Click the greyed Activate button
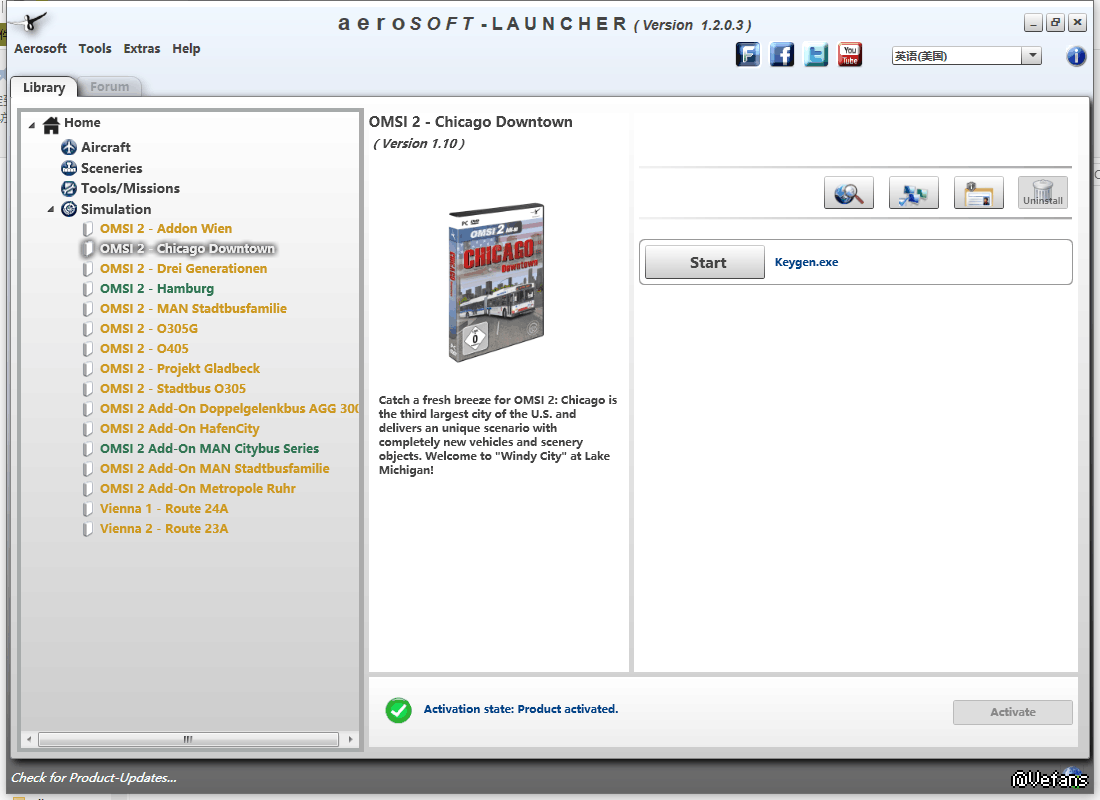 click(x=1012, y=712)
